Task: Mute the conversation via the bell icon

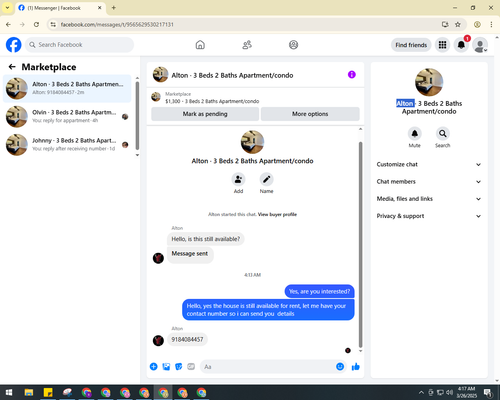Action: click(x=414, y=134)
